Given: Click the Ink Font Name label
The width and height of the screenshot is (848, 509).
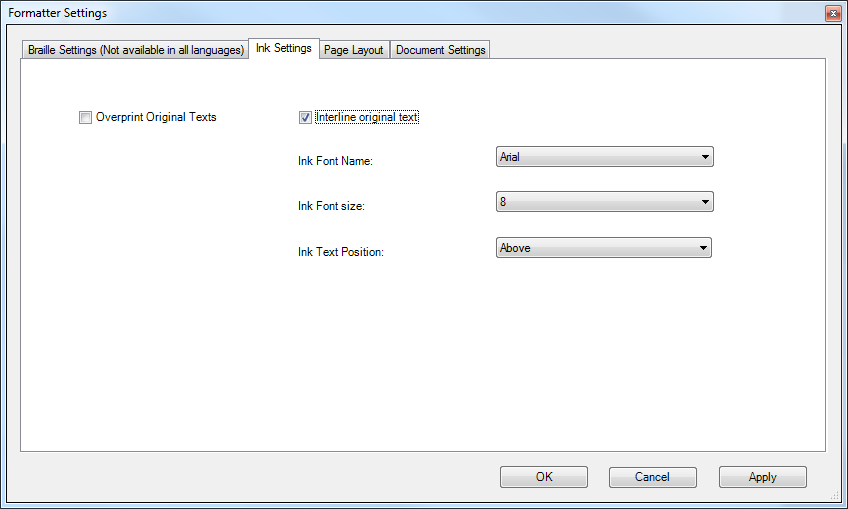Looking at the screenshot, I should pyautogui.click(x=335, y=161).
